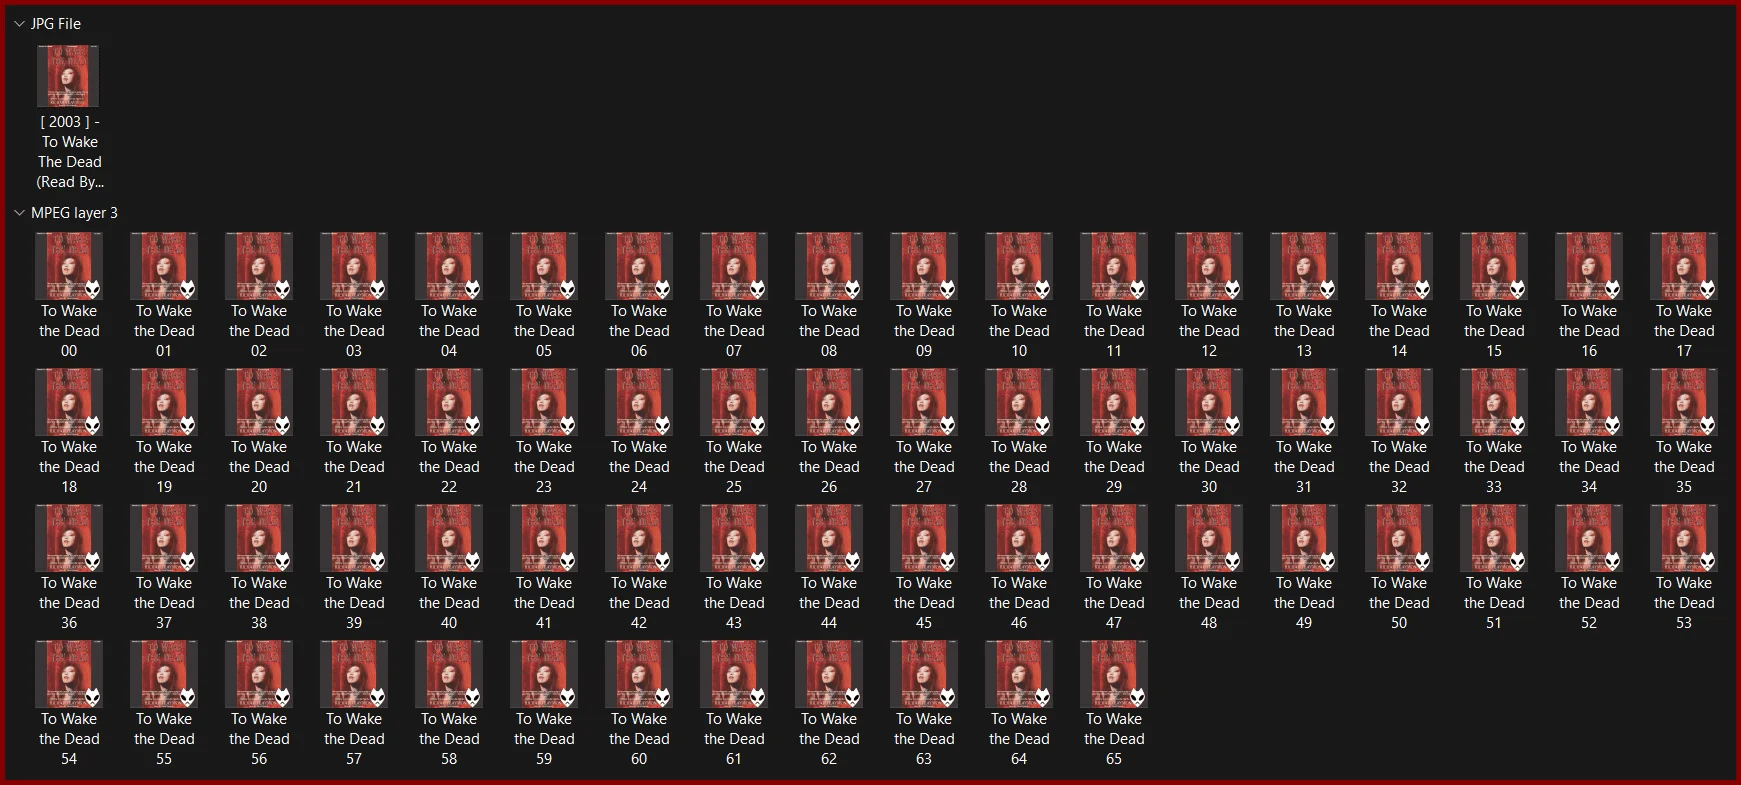This screenshot has height=785, width=1741.
Task: Select the To Wake the Dead 44 file icon
Action: point(829,538)
